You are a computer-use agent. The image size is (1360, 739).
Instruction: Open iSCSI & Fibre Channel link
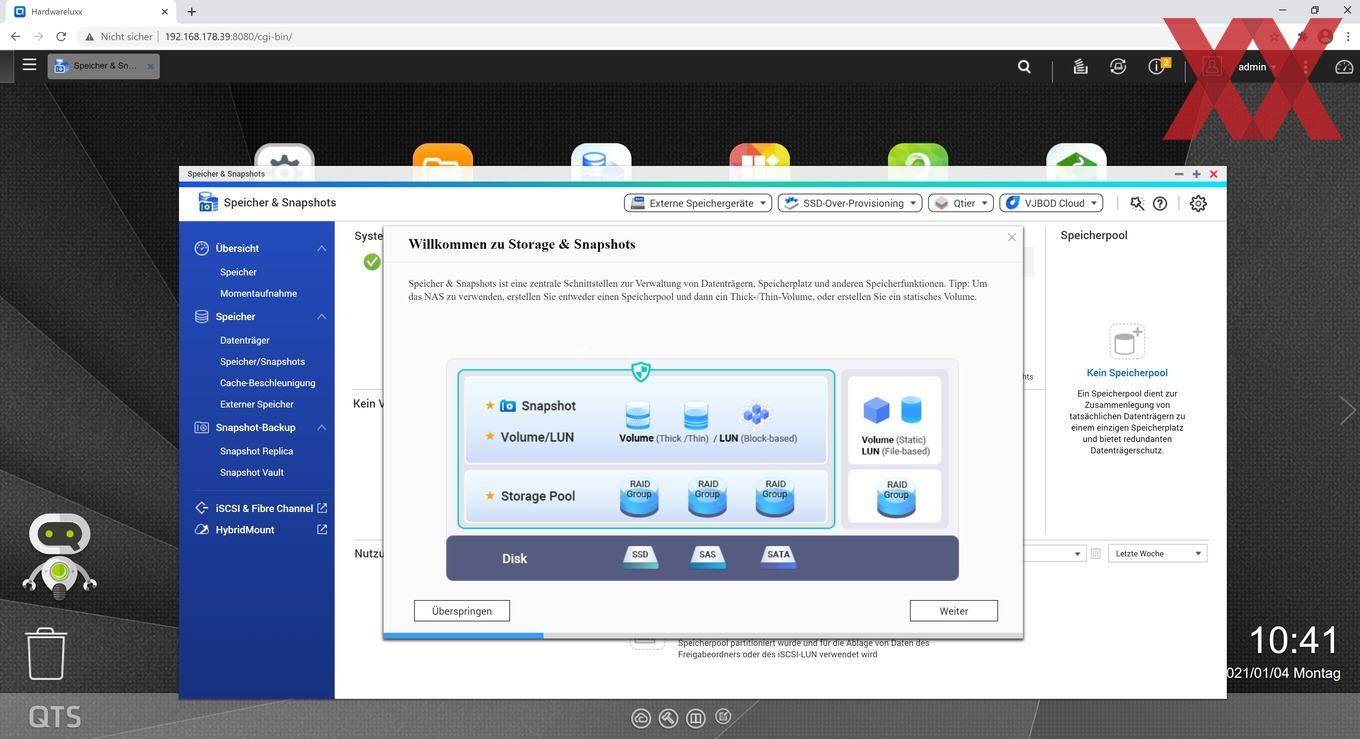tap(264, 508)
